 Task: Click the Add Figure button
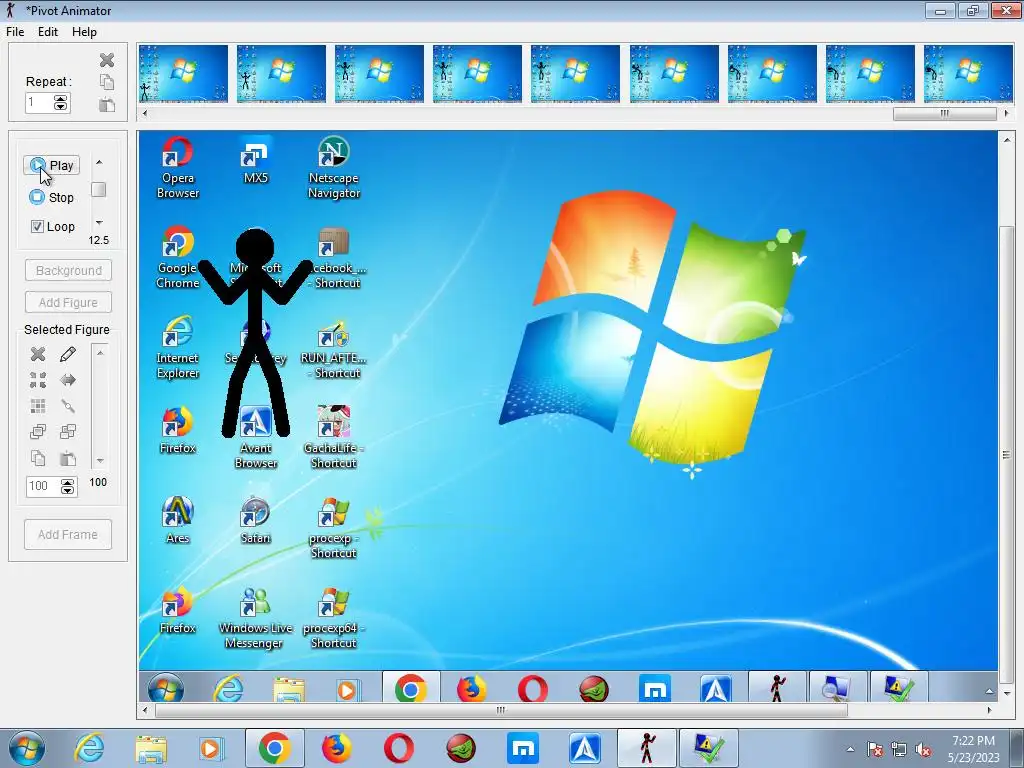pos(69,302)
